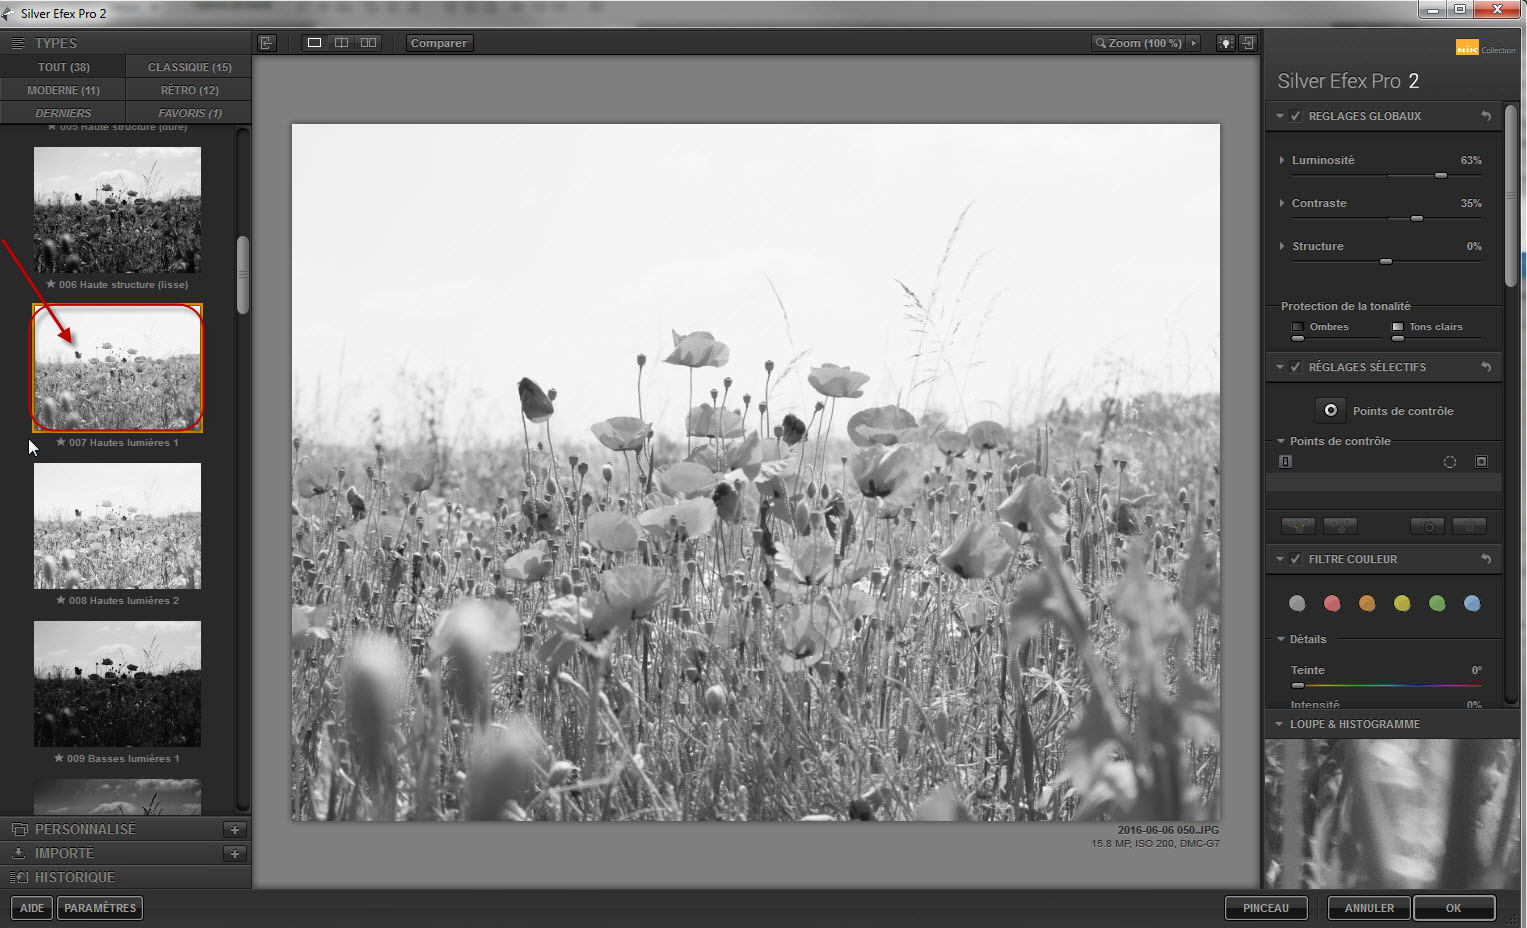The image size is (1527, 928).
Task: Confirm with the OK button
Action: [x=1454, y=908]
